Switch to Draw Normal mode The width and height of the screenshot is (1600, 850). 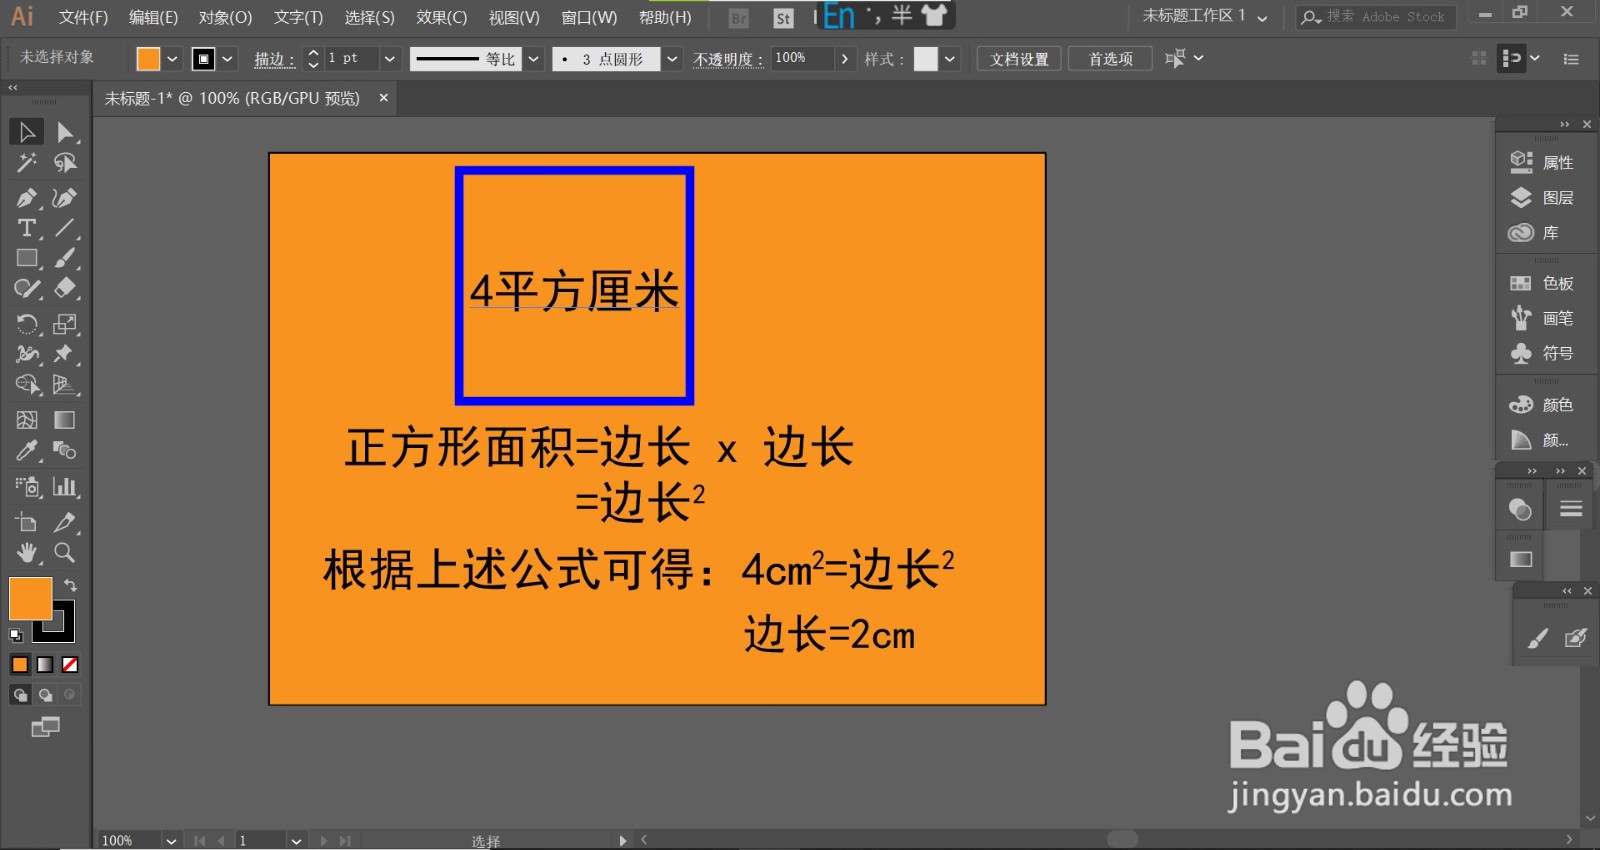[x=20, y=694]
